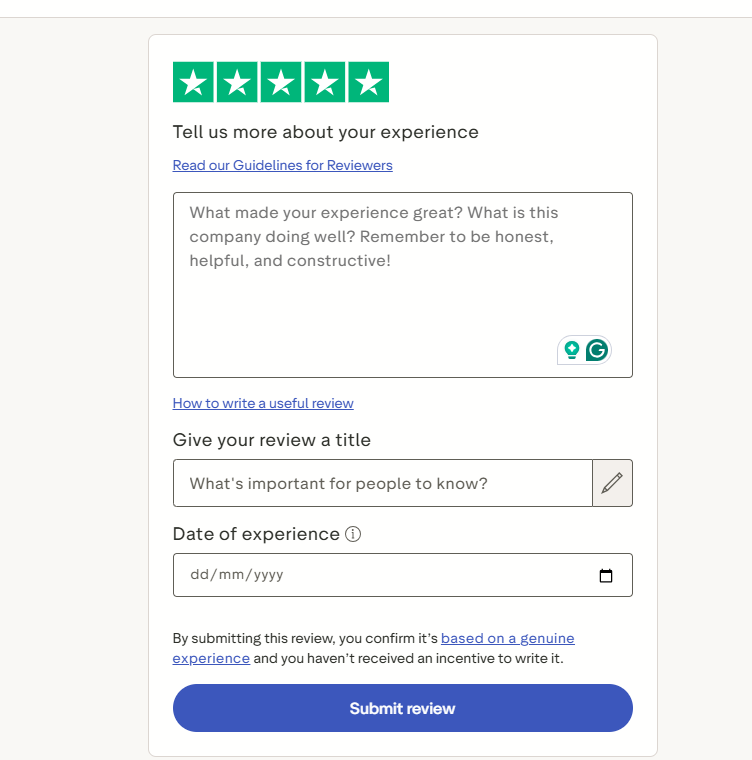Select the dd day segment
Image resolution: width=752 pixels, height=760 pixels.
[x=198, y=575]
